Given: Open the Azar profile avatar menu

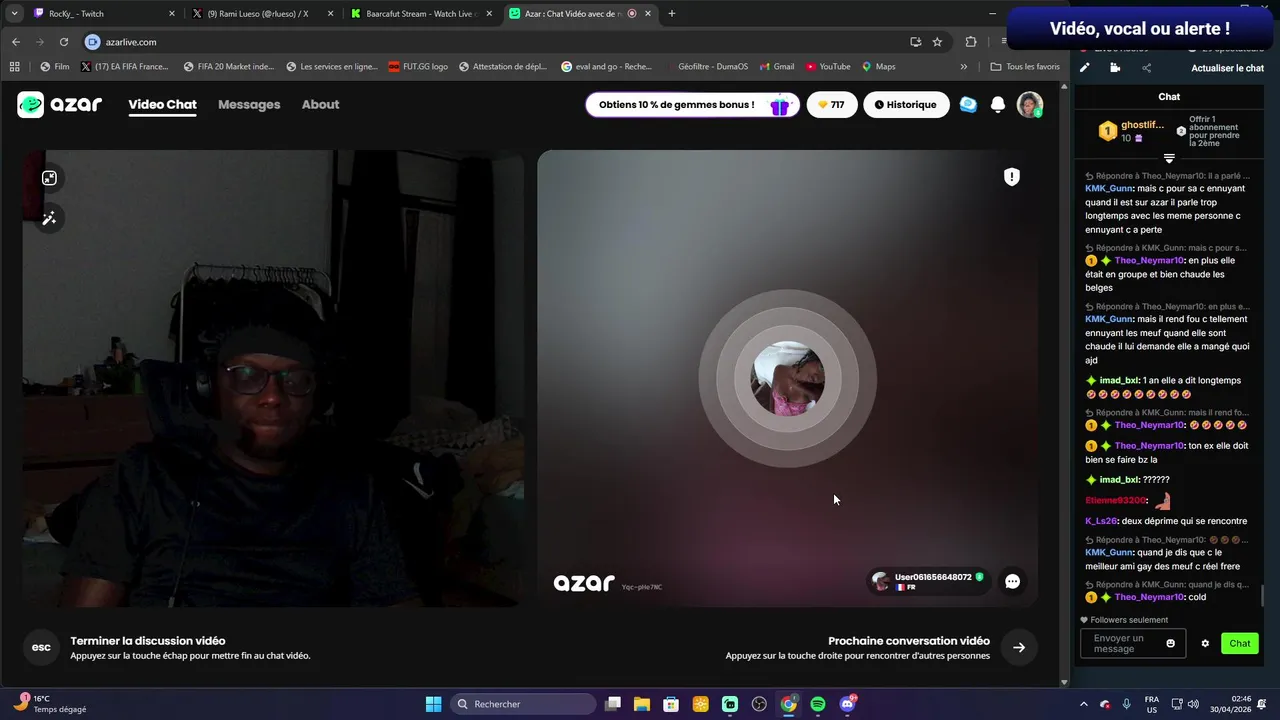Looking at the screenshot, I should 1030,104.
